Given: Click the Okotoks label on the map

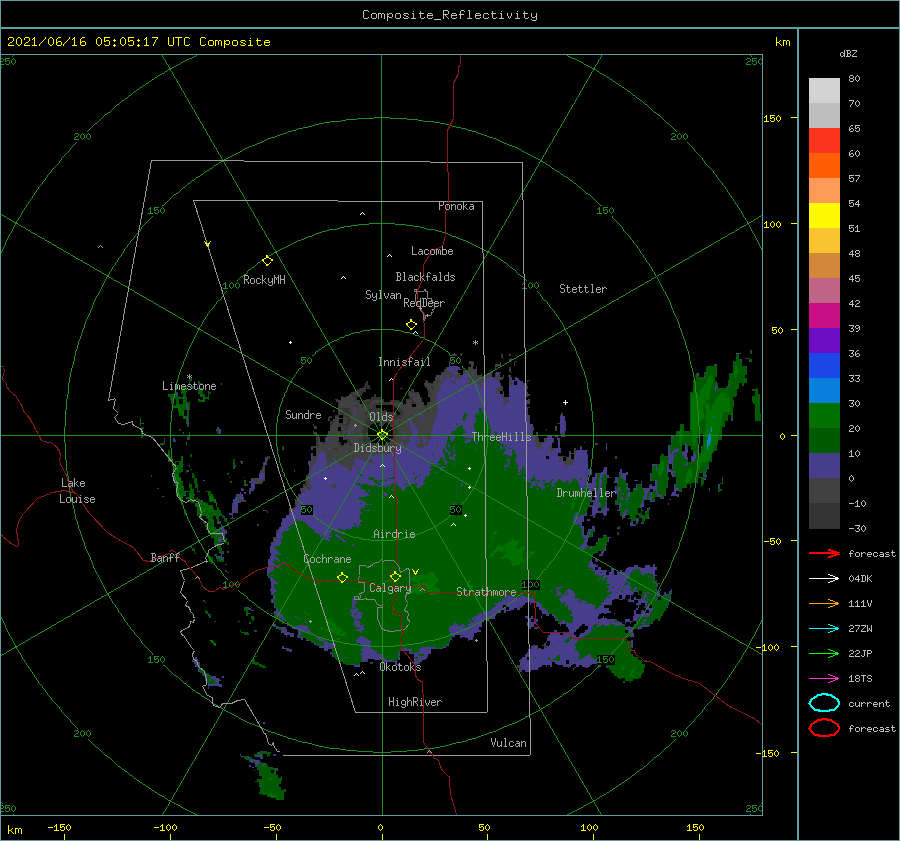Looking at the screenshot, I should 400,667.
